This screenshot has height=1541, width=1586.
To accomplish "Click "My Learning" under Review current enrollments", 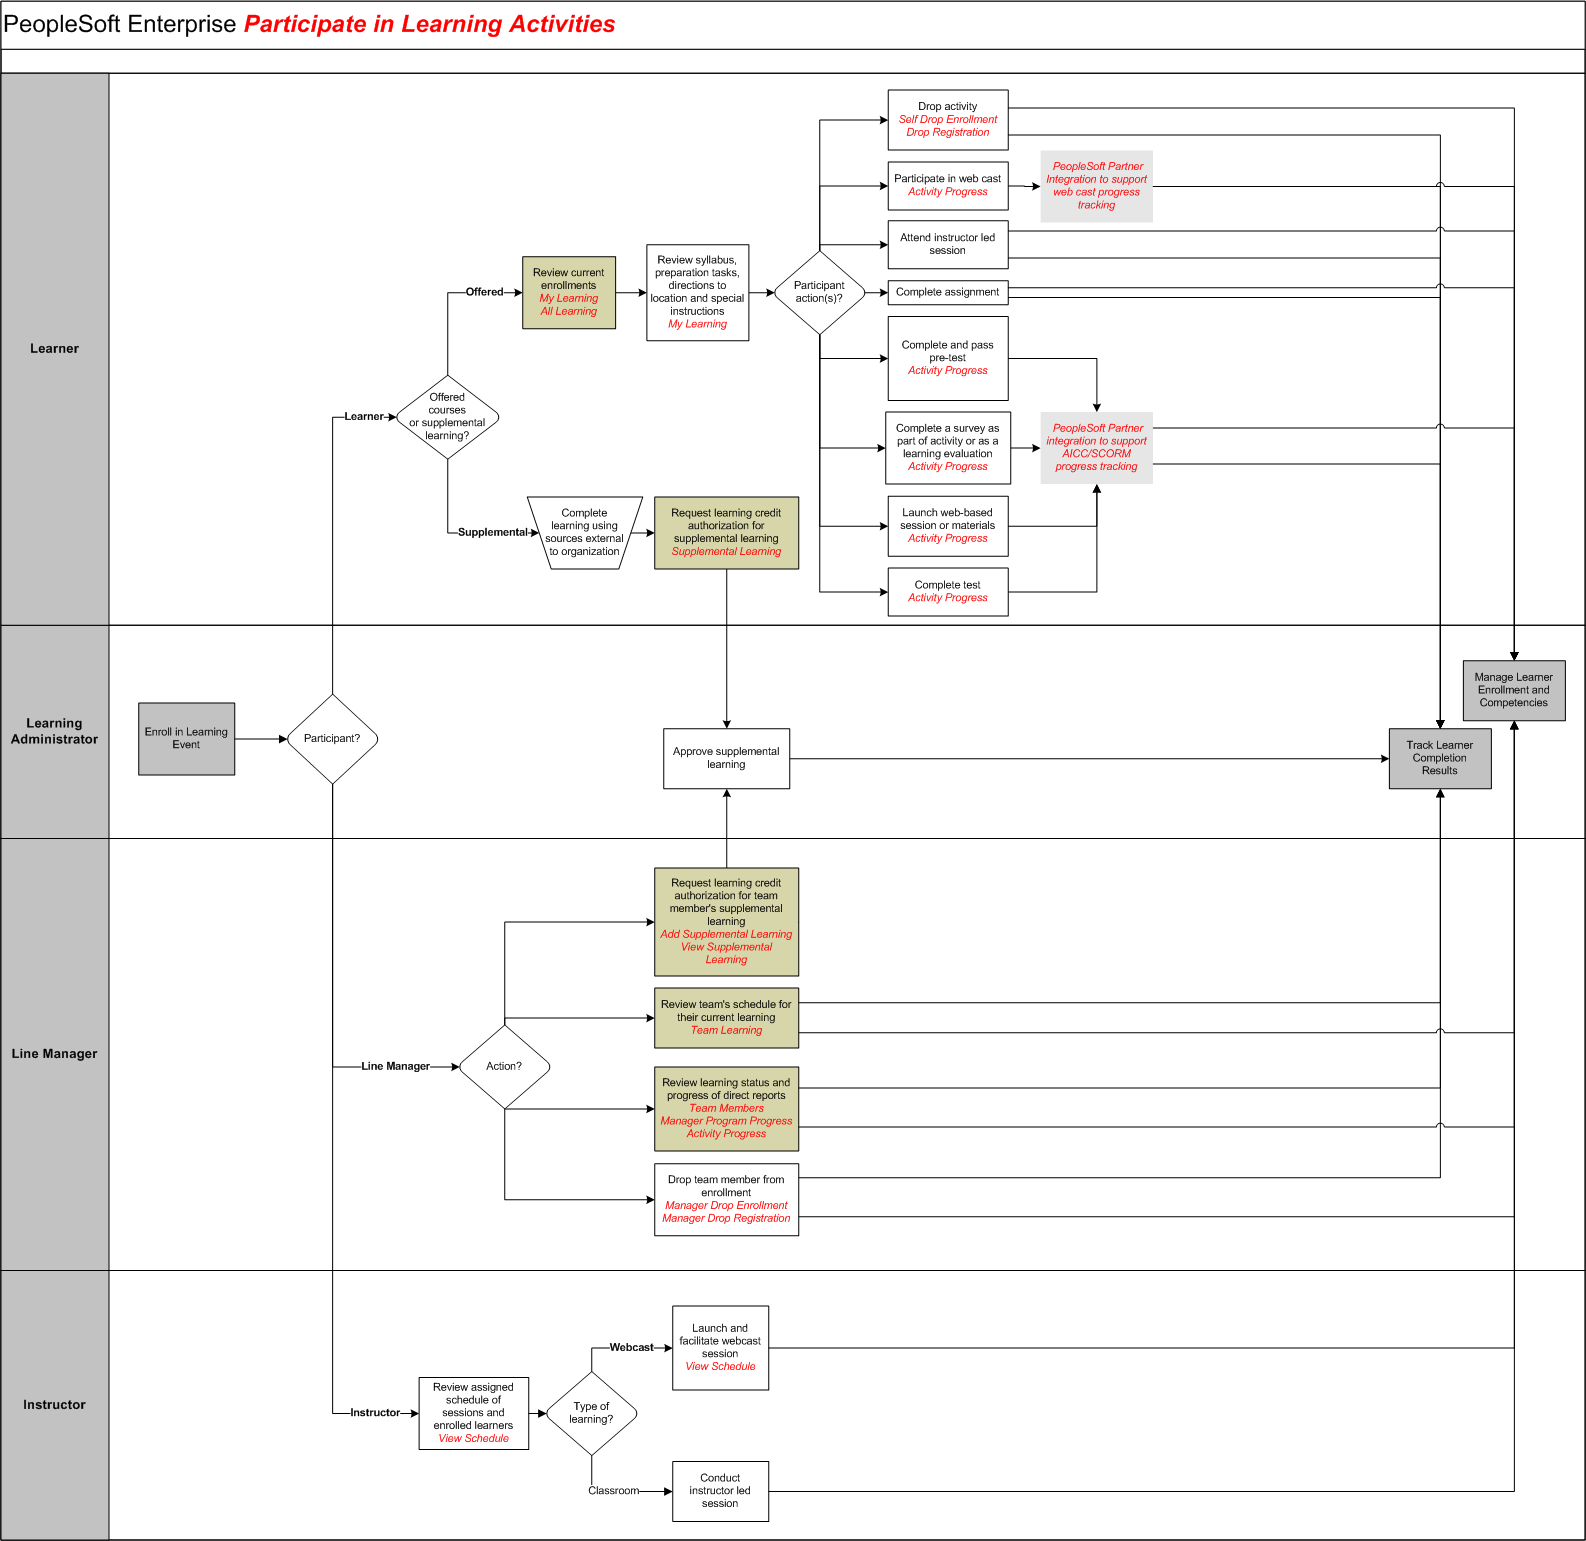I will 569,299.
